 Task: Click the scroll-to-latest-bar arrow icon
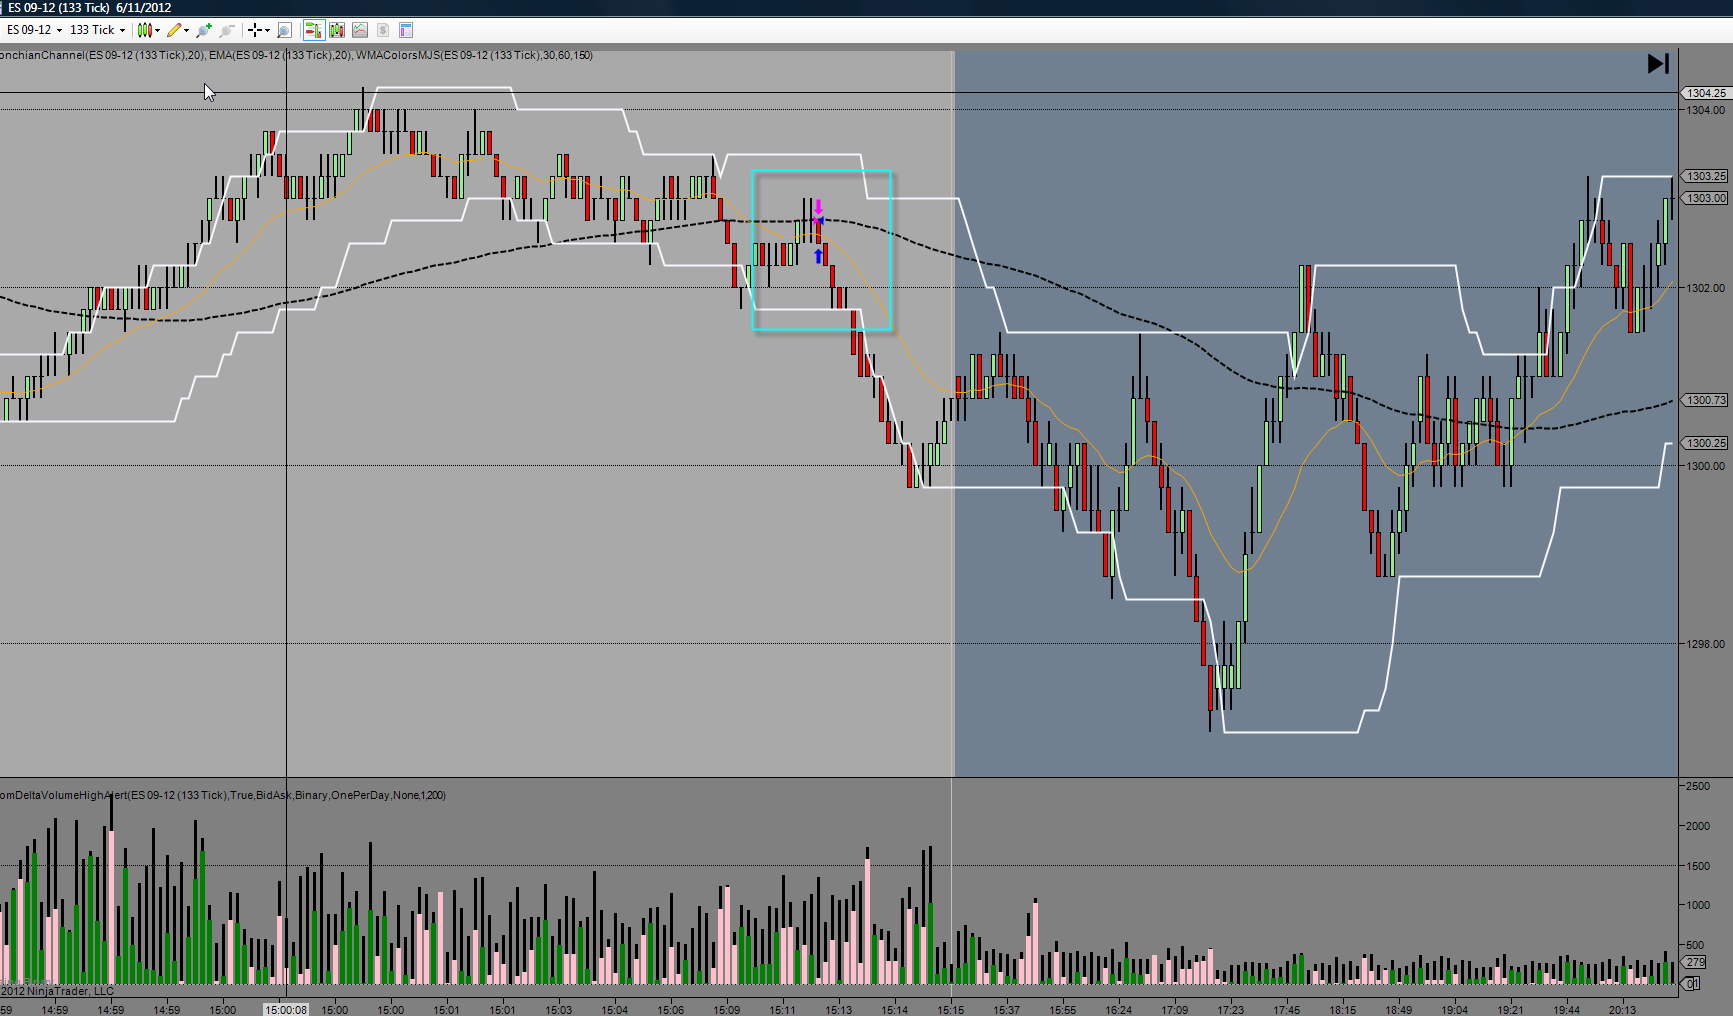[1658, 64]
